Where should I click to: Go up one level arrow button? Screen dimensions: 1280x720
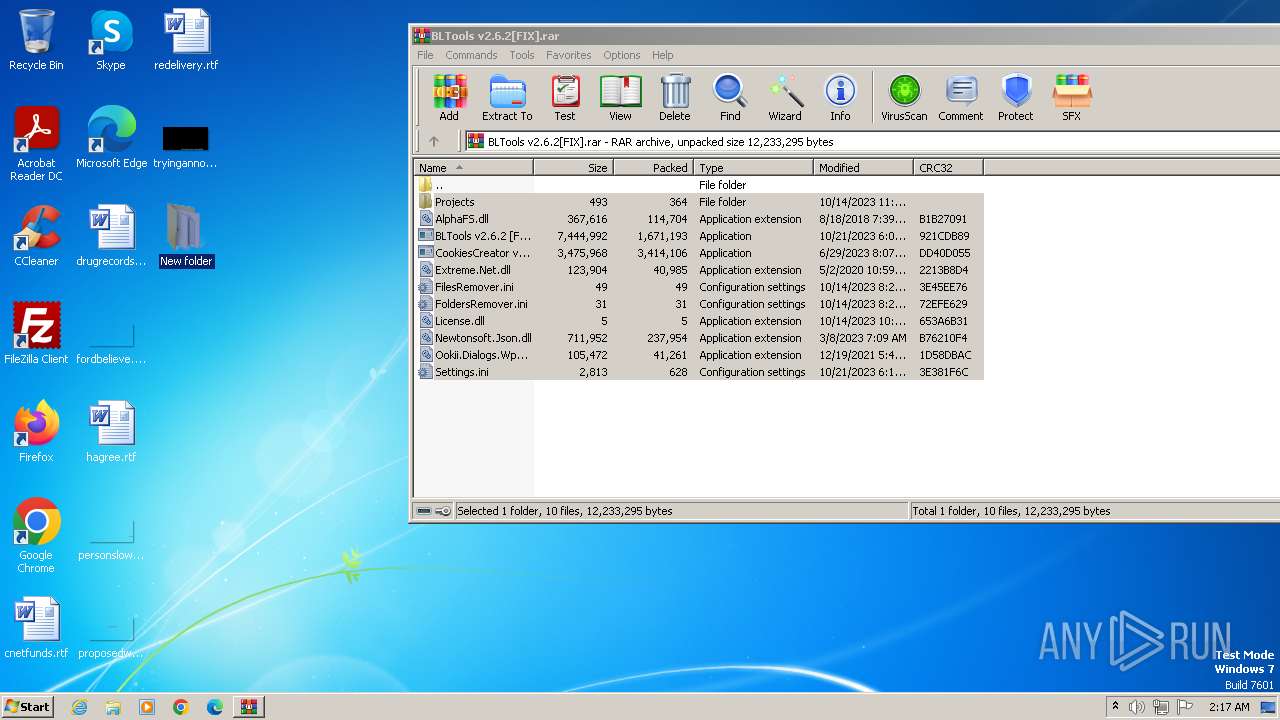point(434,141)
